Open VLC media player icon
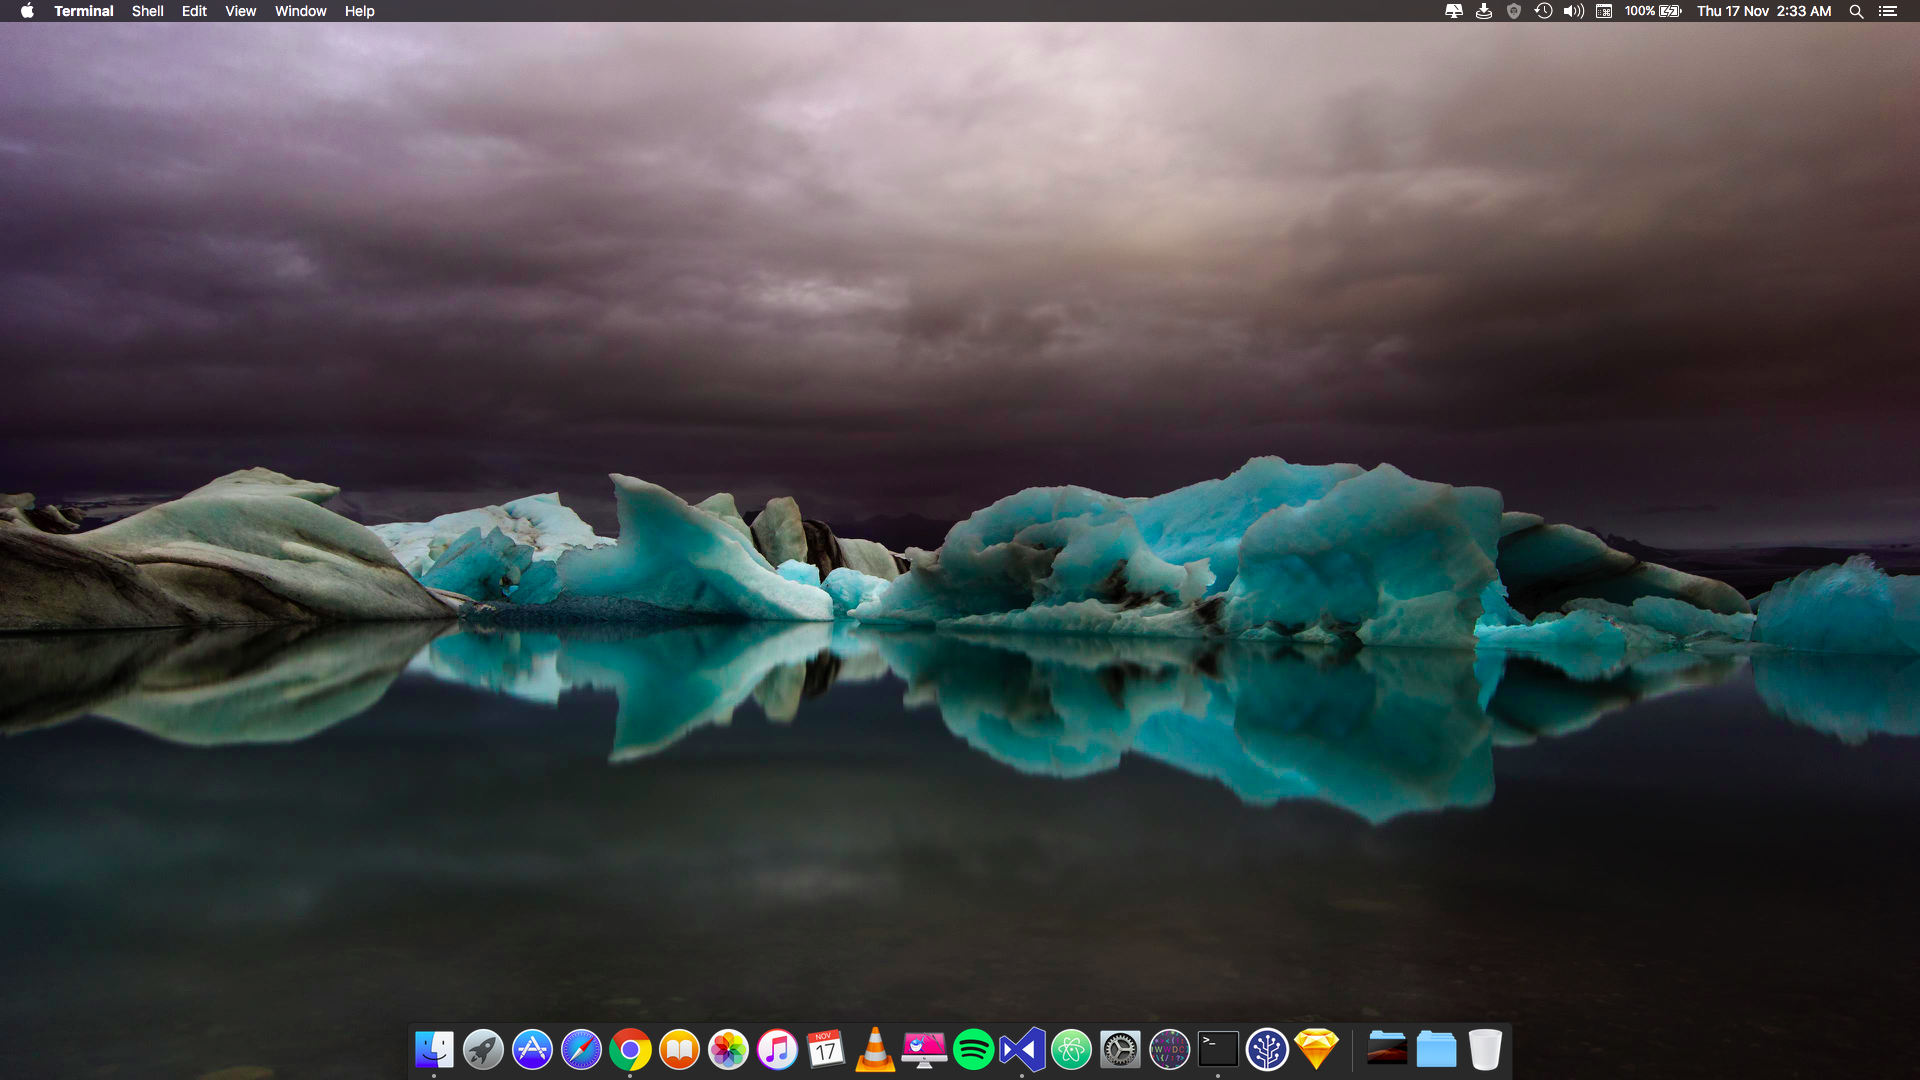Viewport: 1920px width, 1080px height. (875, 1050)
